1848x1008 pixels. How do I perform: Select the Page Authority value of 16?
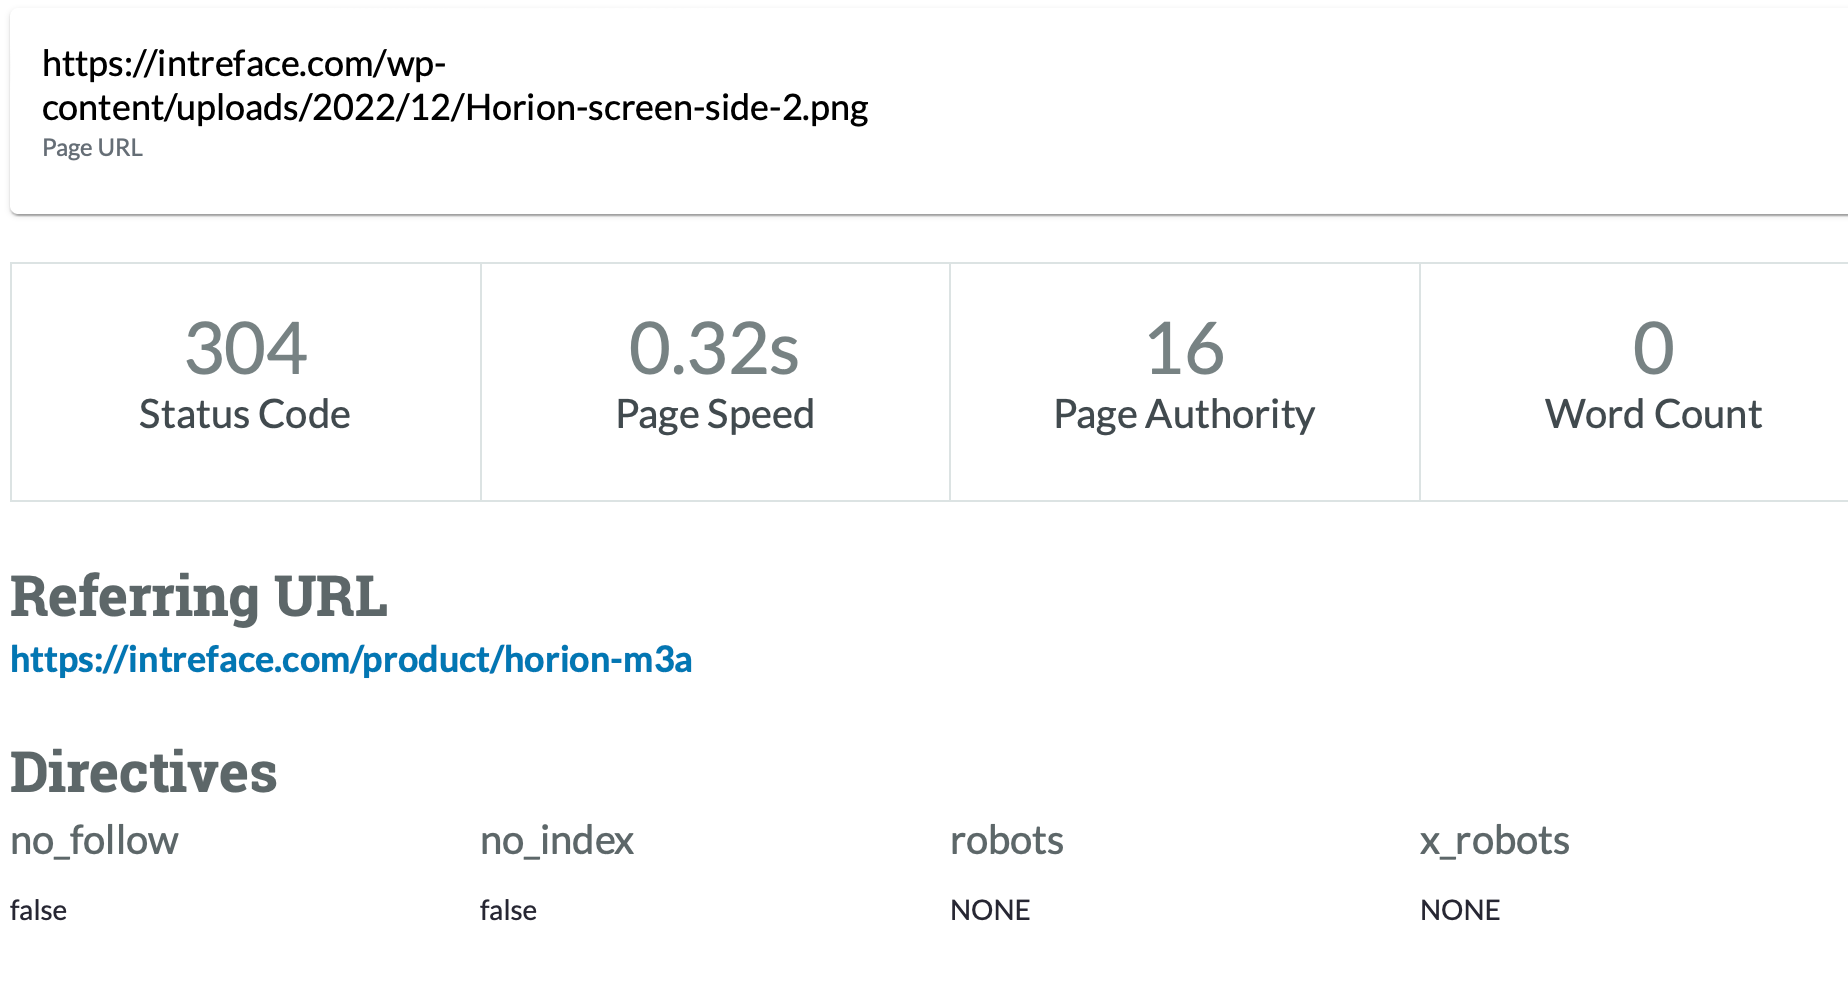click(1184, 349)
